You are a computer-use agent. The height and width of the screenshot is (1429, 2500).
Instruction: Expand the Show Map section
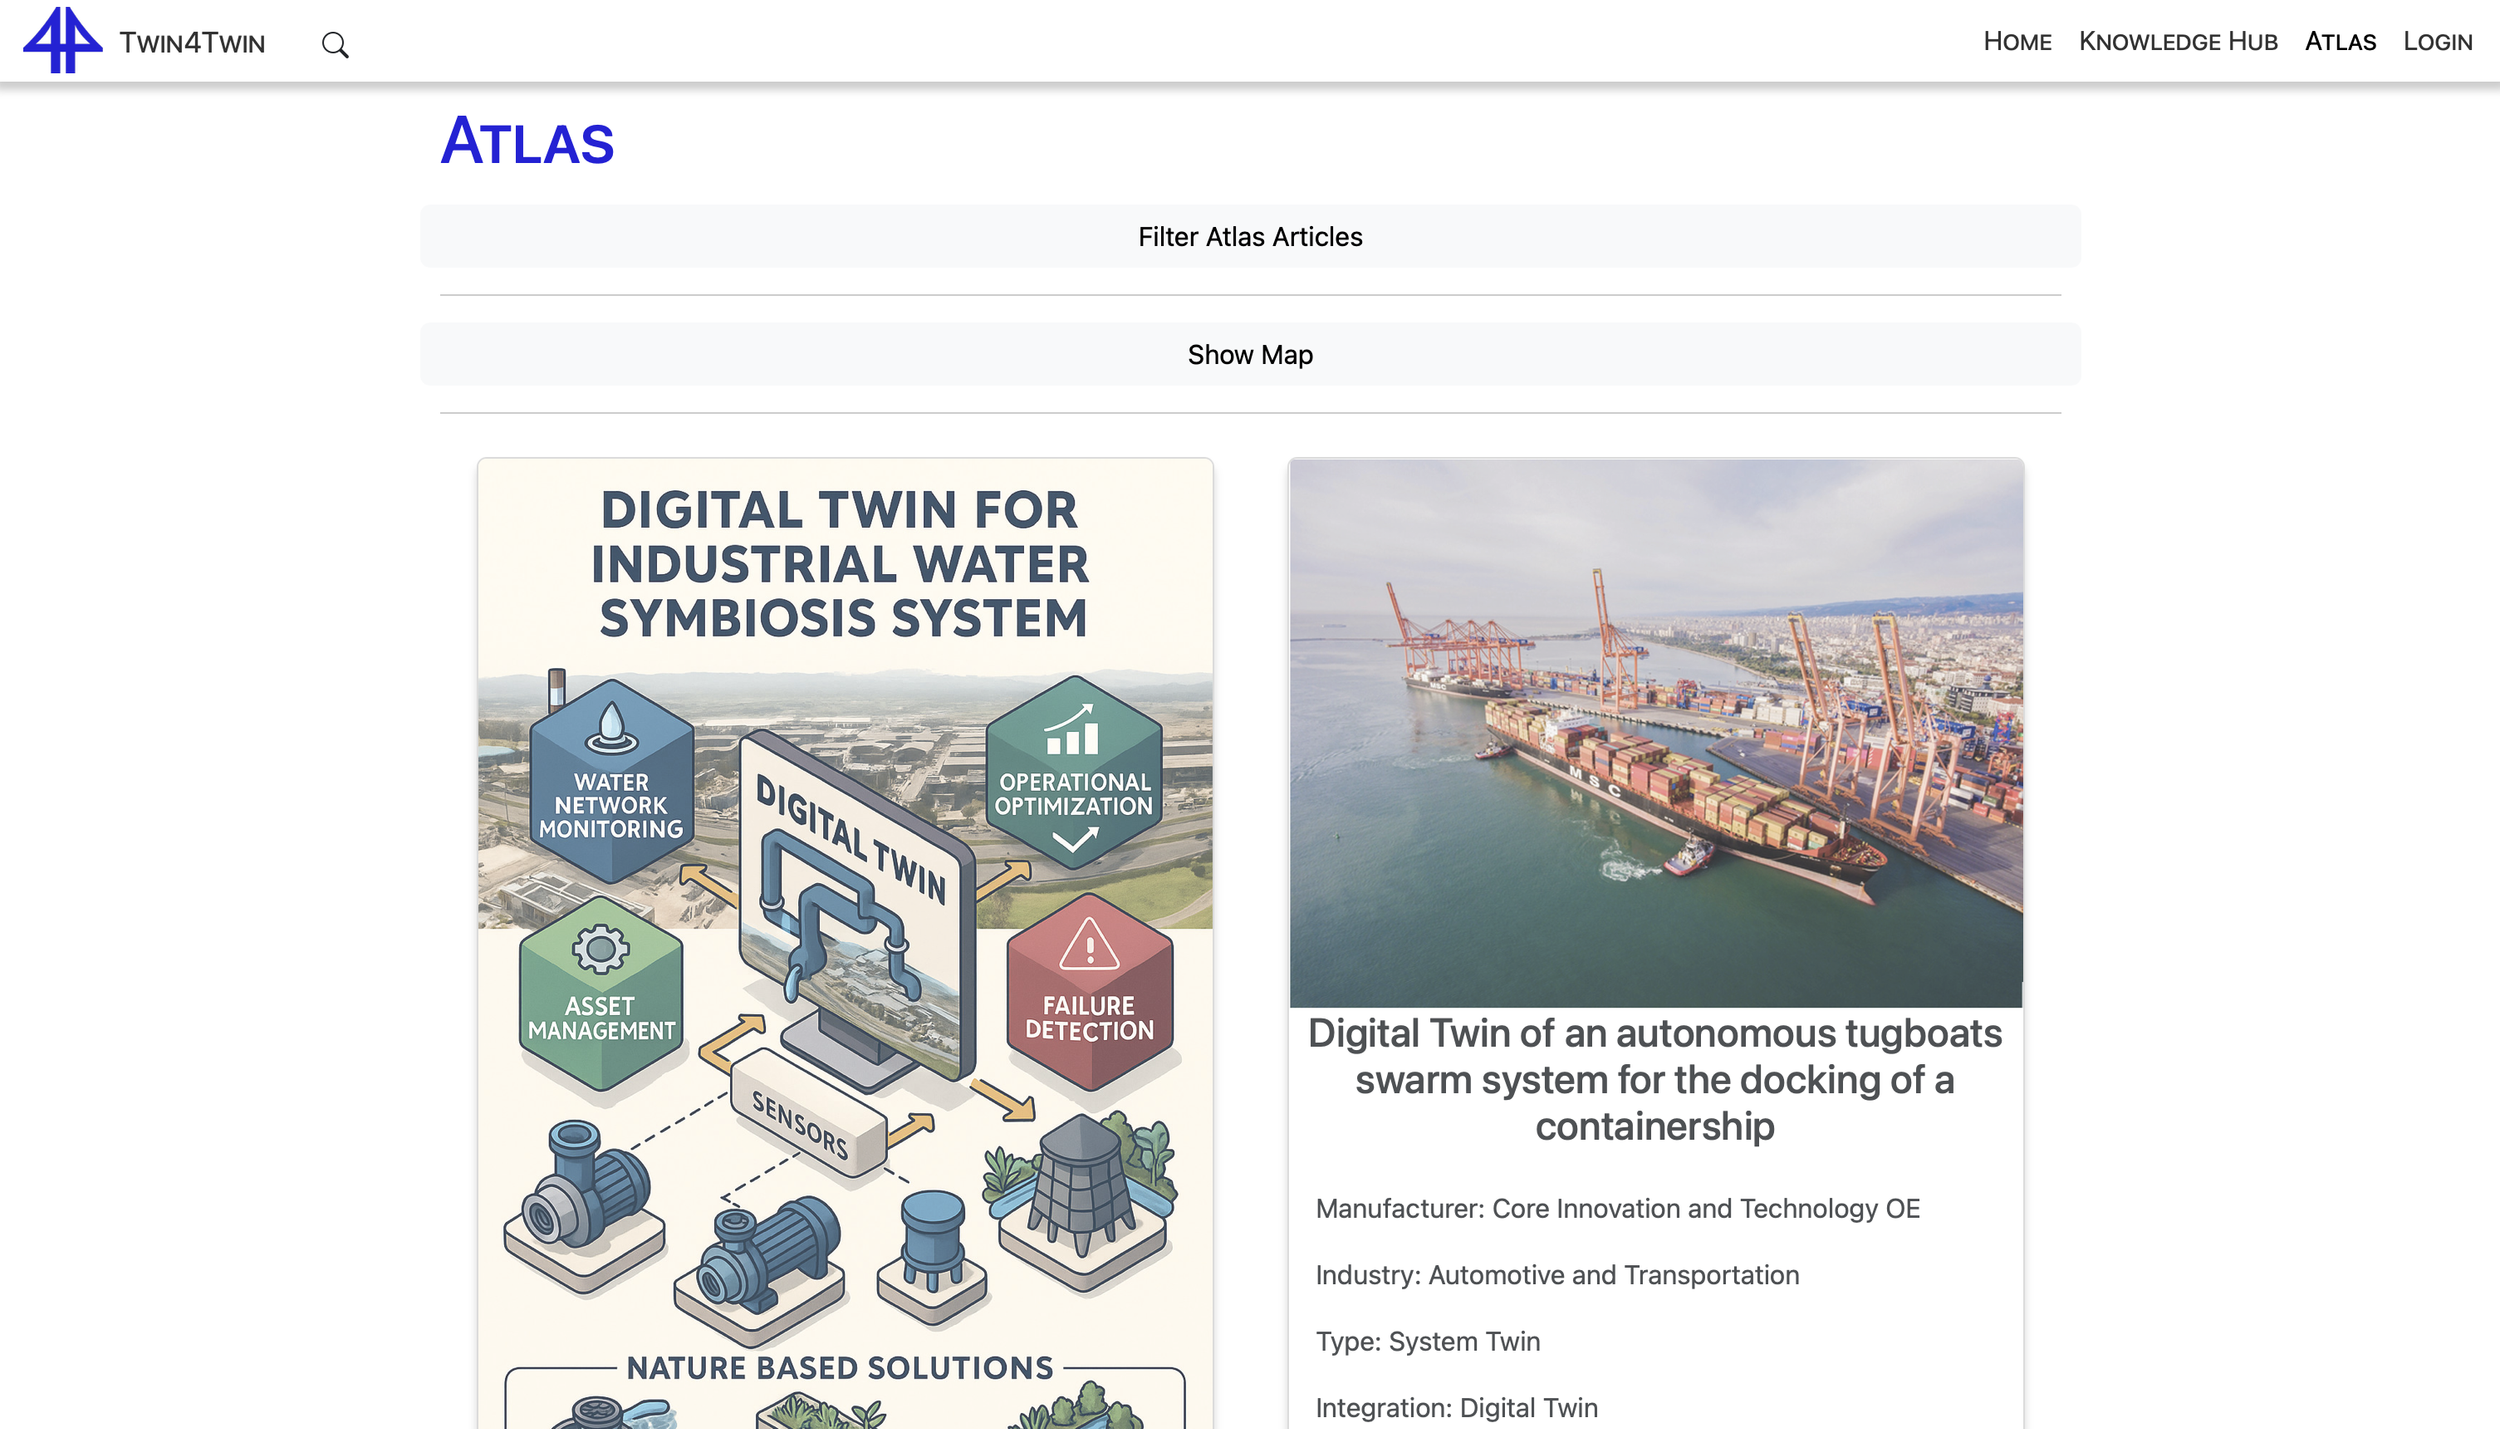1250,355
